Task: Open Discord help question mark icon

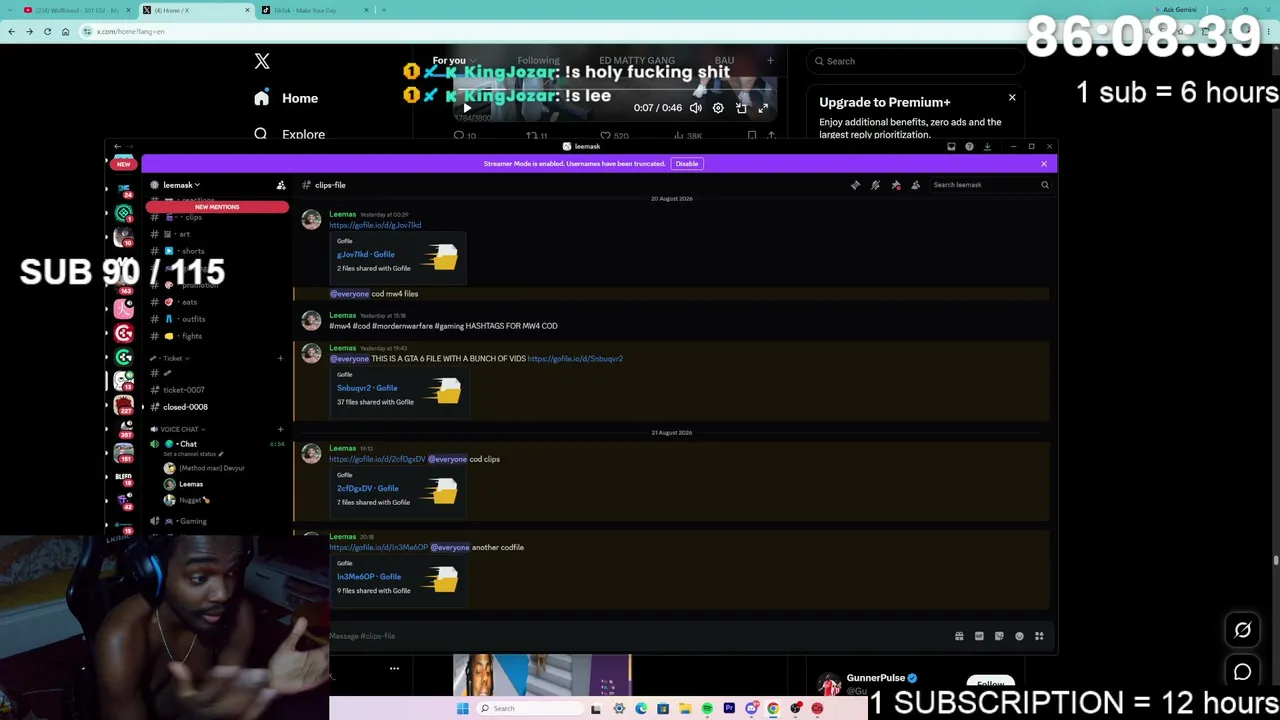Action: pyautogui.click(x=969, y=147)
